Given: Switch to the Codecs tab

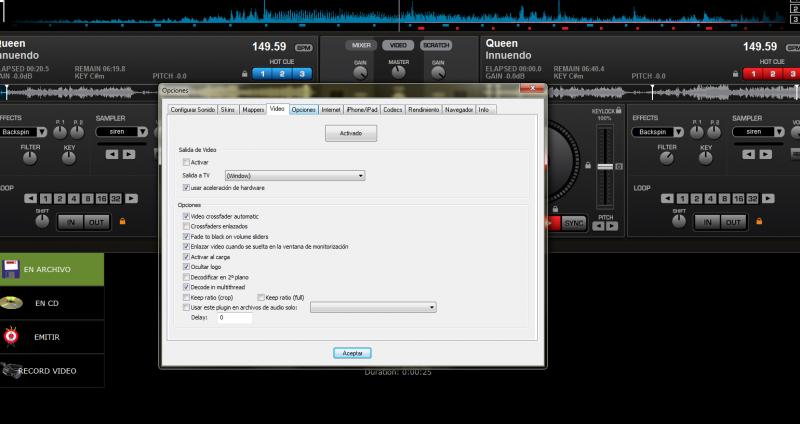Looking at the screenshot, I should [392, 109].
